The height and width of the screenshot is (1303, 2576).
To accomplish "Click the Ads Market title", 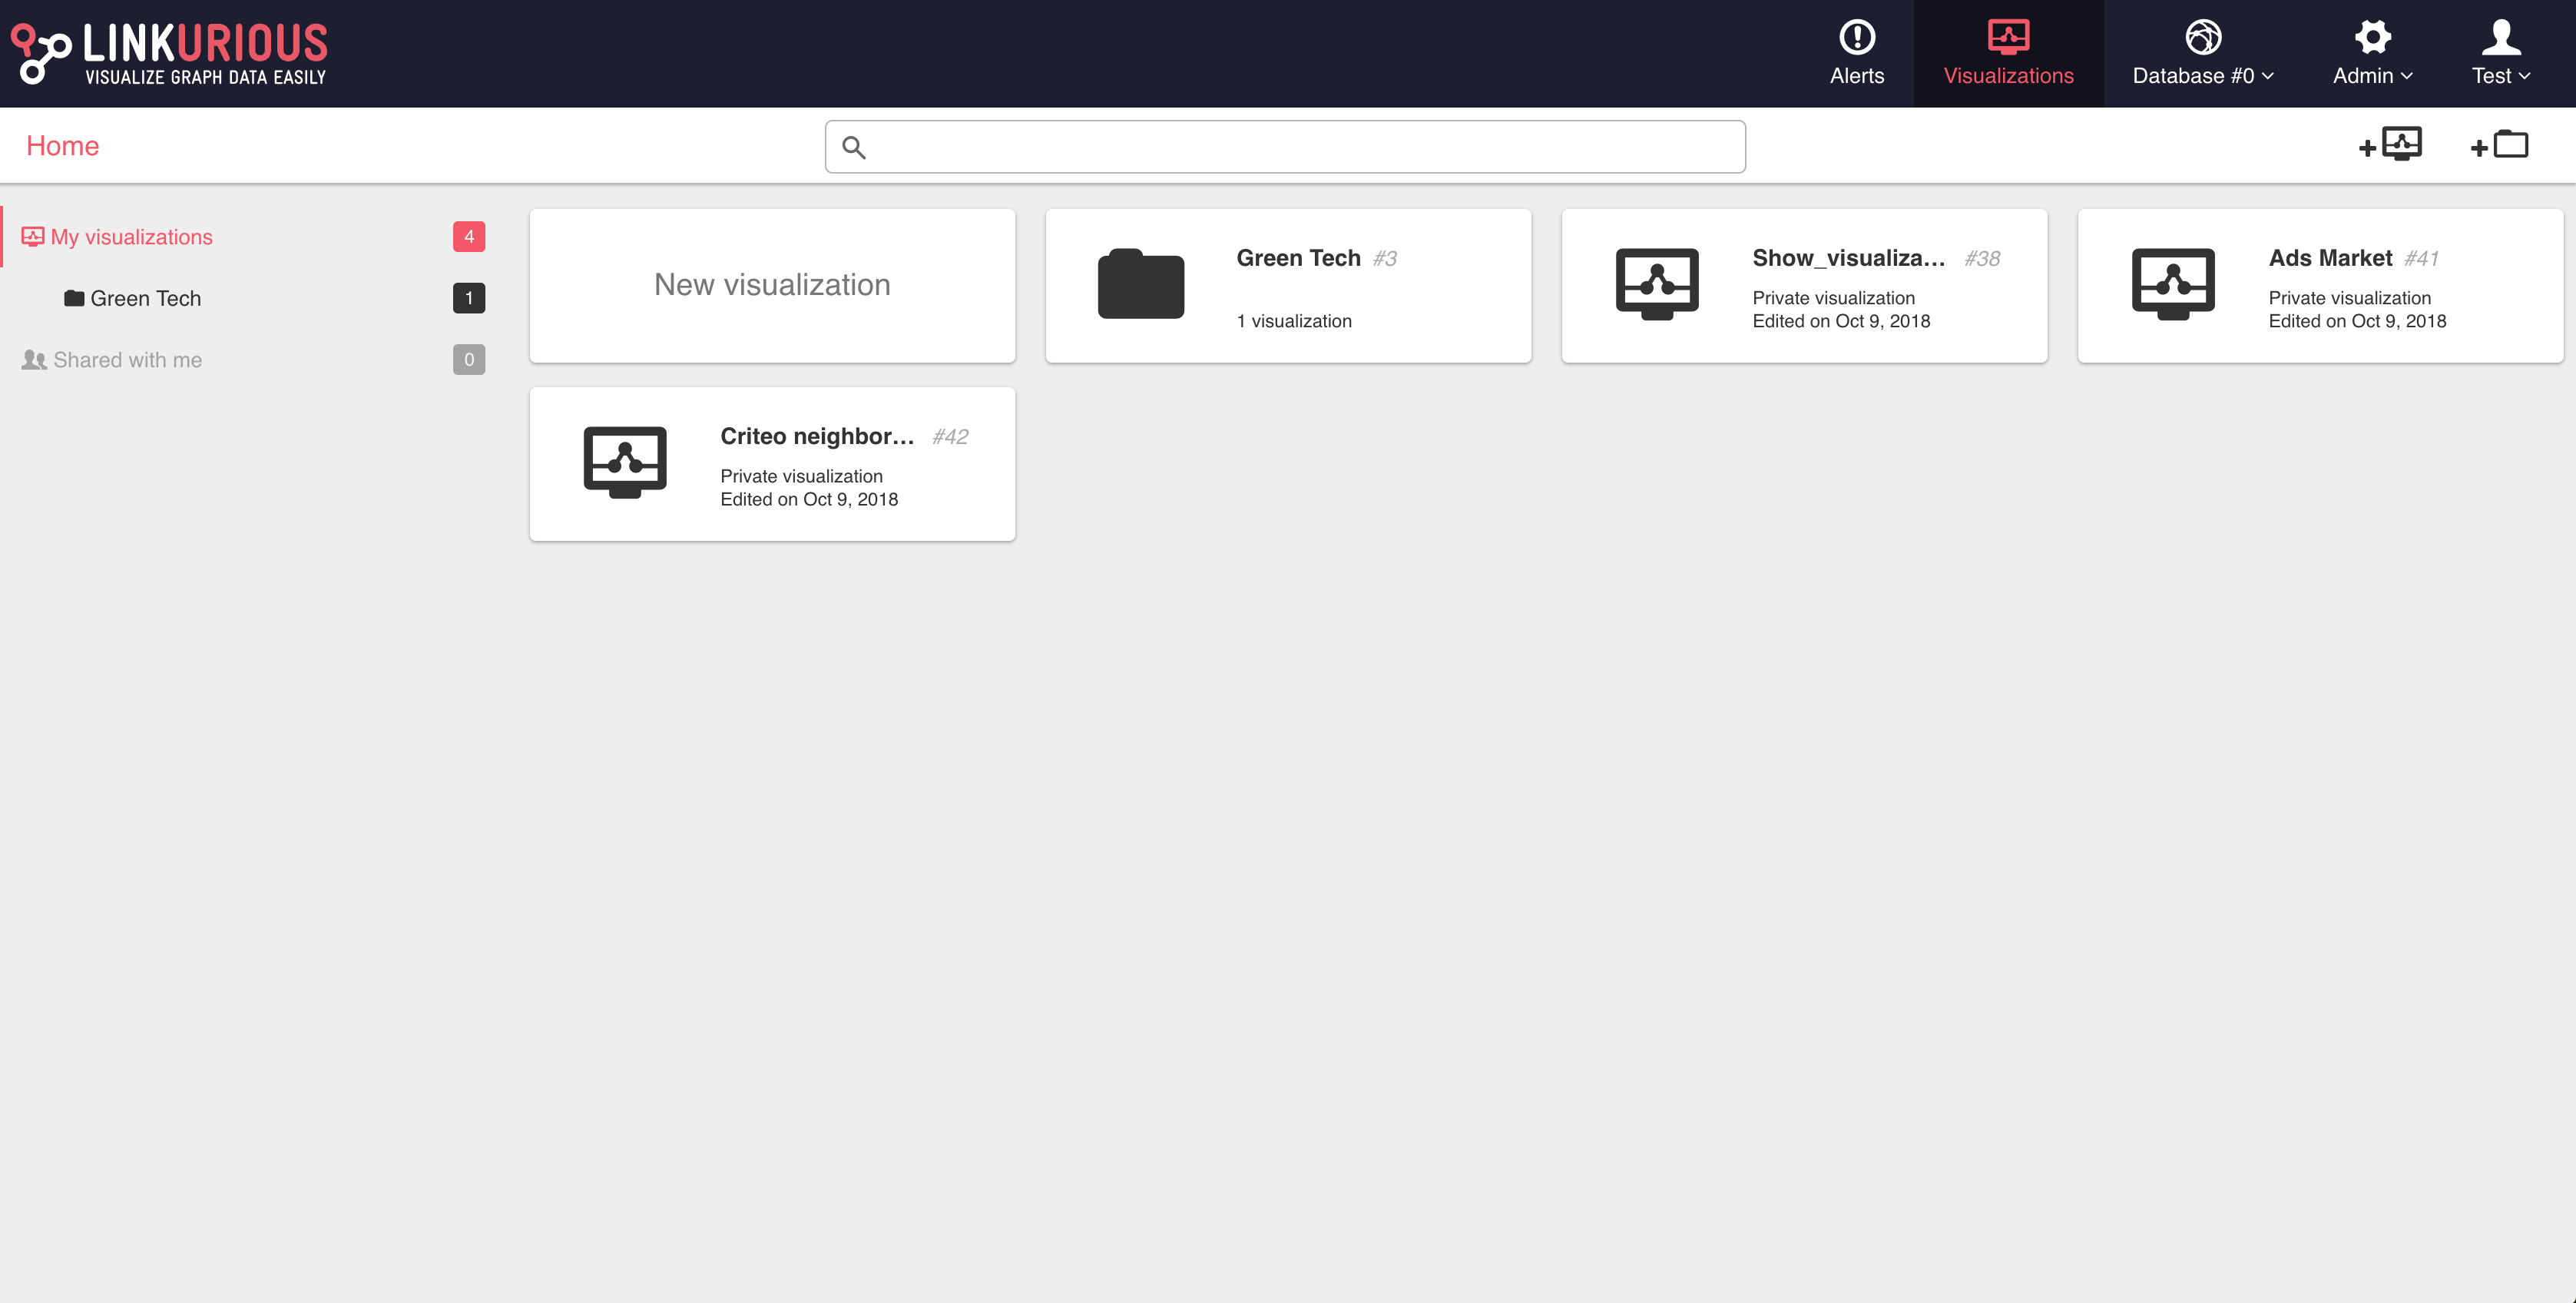I will pos(2330,258).
